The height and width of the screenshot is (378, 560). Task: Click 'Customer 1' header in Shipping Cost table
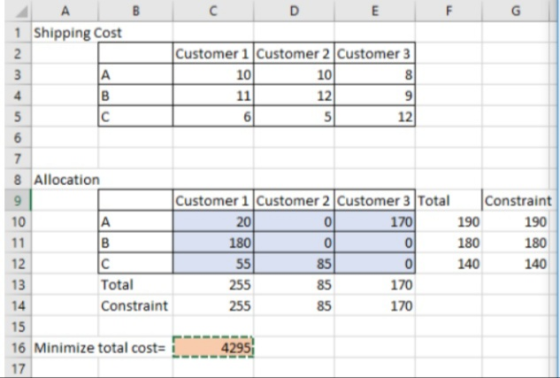pos(213,54)
